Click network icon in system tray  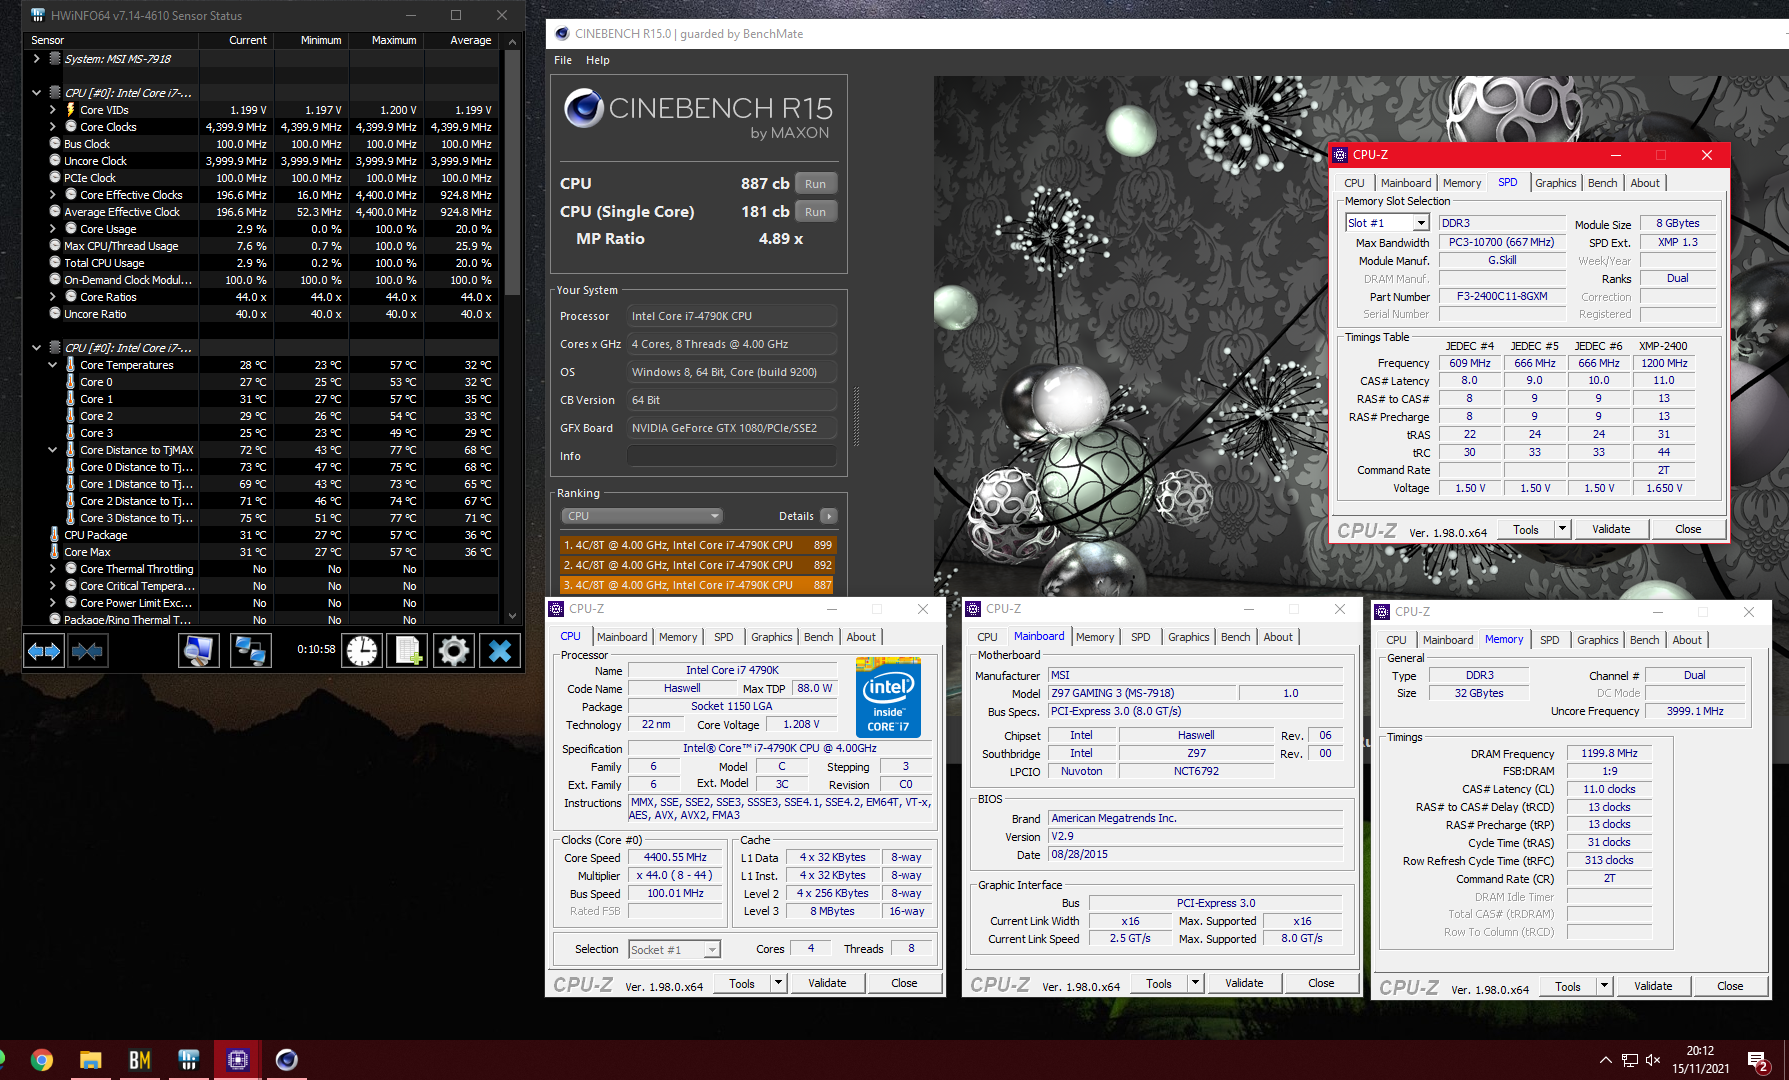click(x=1629, y=1060)
